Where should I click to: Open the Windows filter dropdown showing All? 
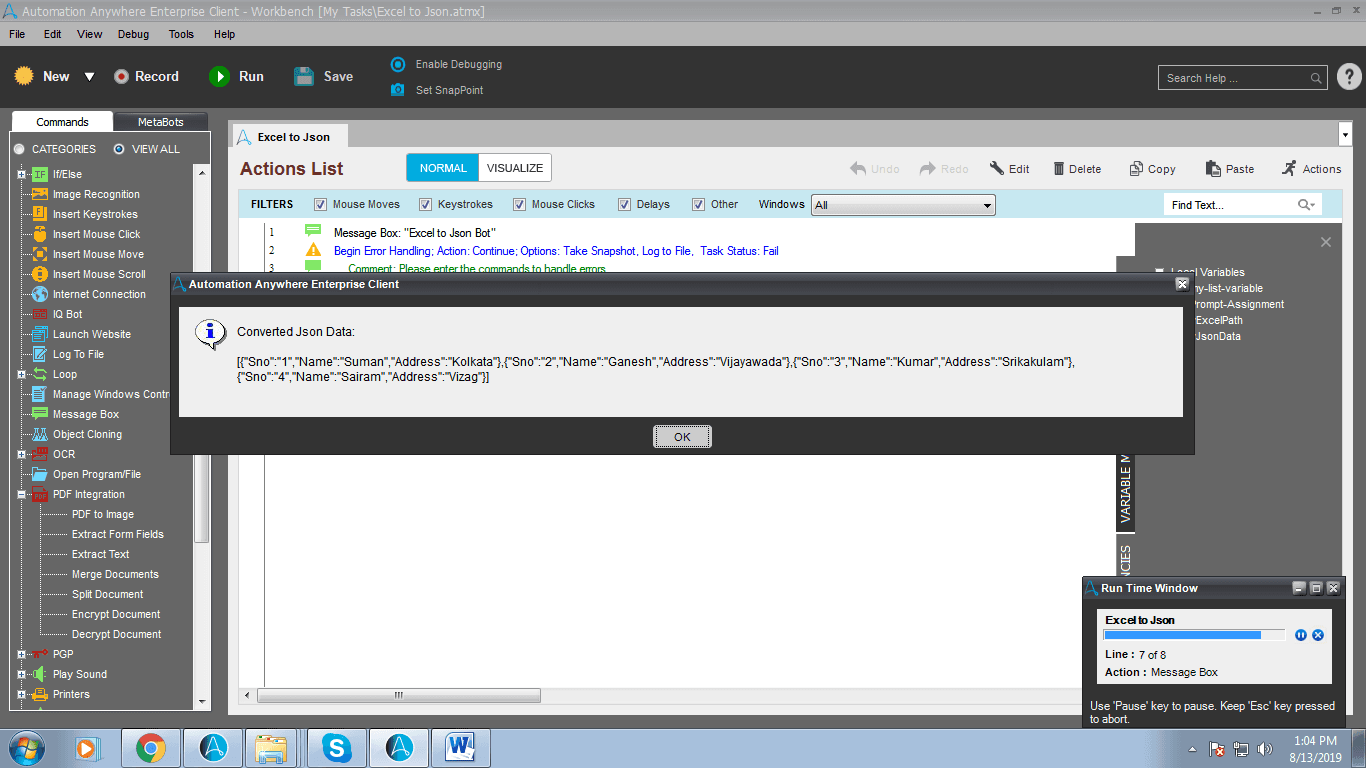(903, 205)
